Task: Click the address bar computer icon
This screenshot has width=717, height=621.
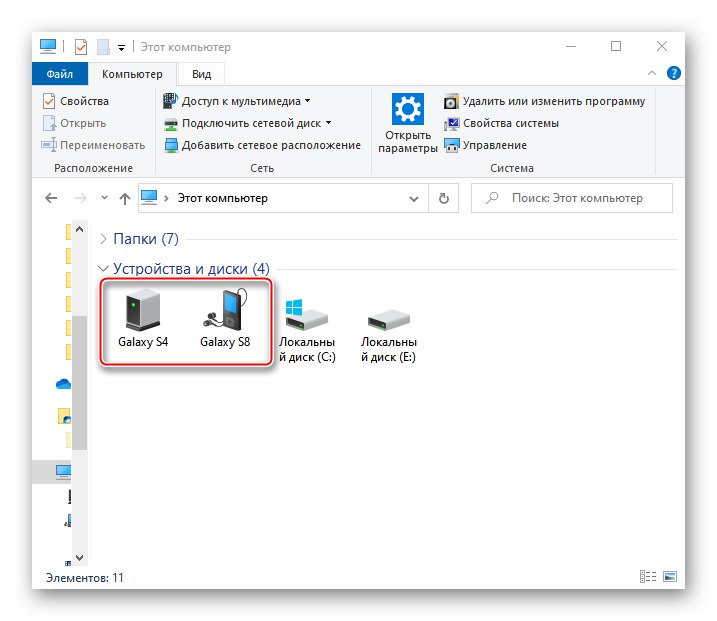Action: coord(149,197)
